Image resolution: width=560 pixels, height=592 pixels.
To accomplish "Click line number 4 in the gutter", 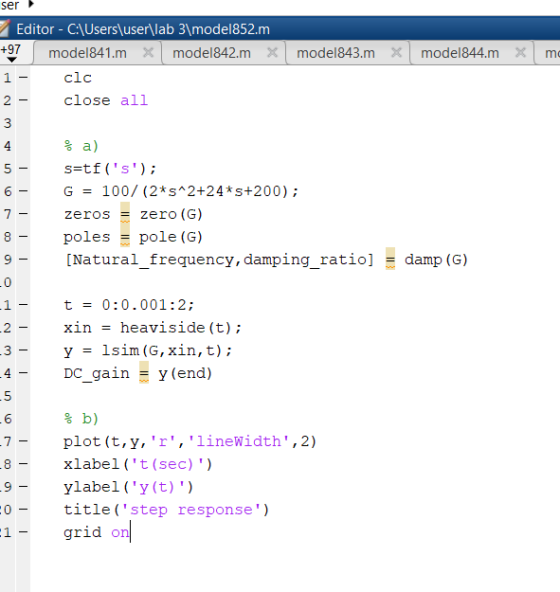I will tap(8, 146).
